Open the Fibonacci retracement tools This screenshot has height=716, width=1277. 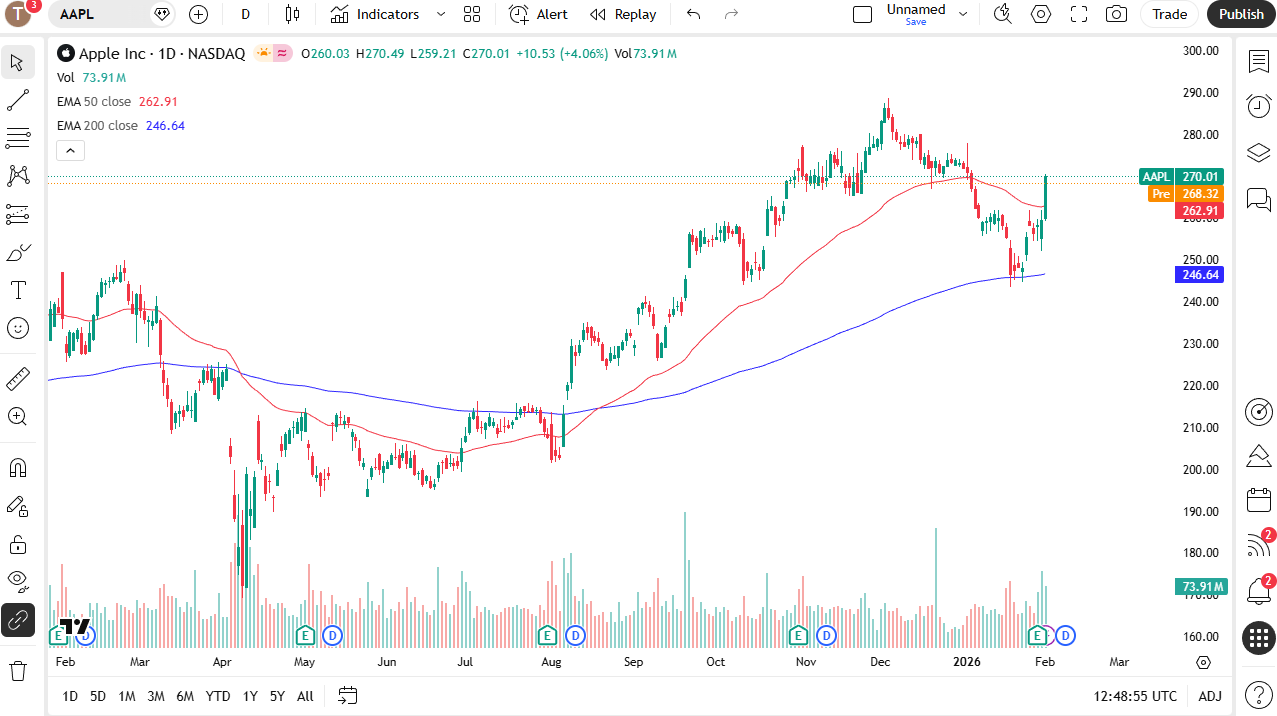[x=17, y=138]
